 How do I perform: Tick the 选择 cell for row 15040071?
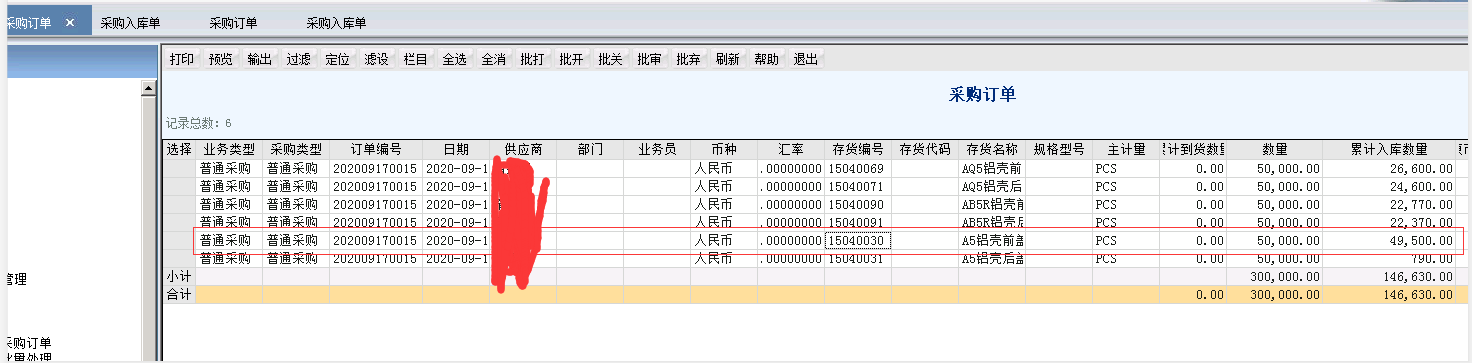(179, 186)
